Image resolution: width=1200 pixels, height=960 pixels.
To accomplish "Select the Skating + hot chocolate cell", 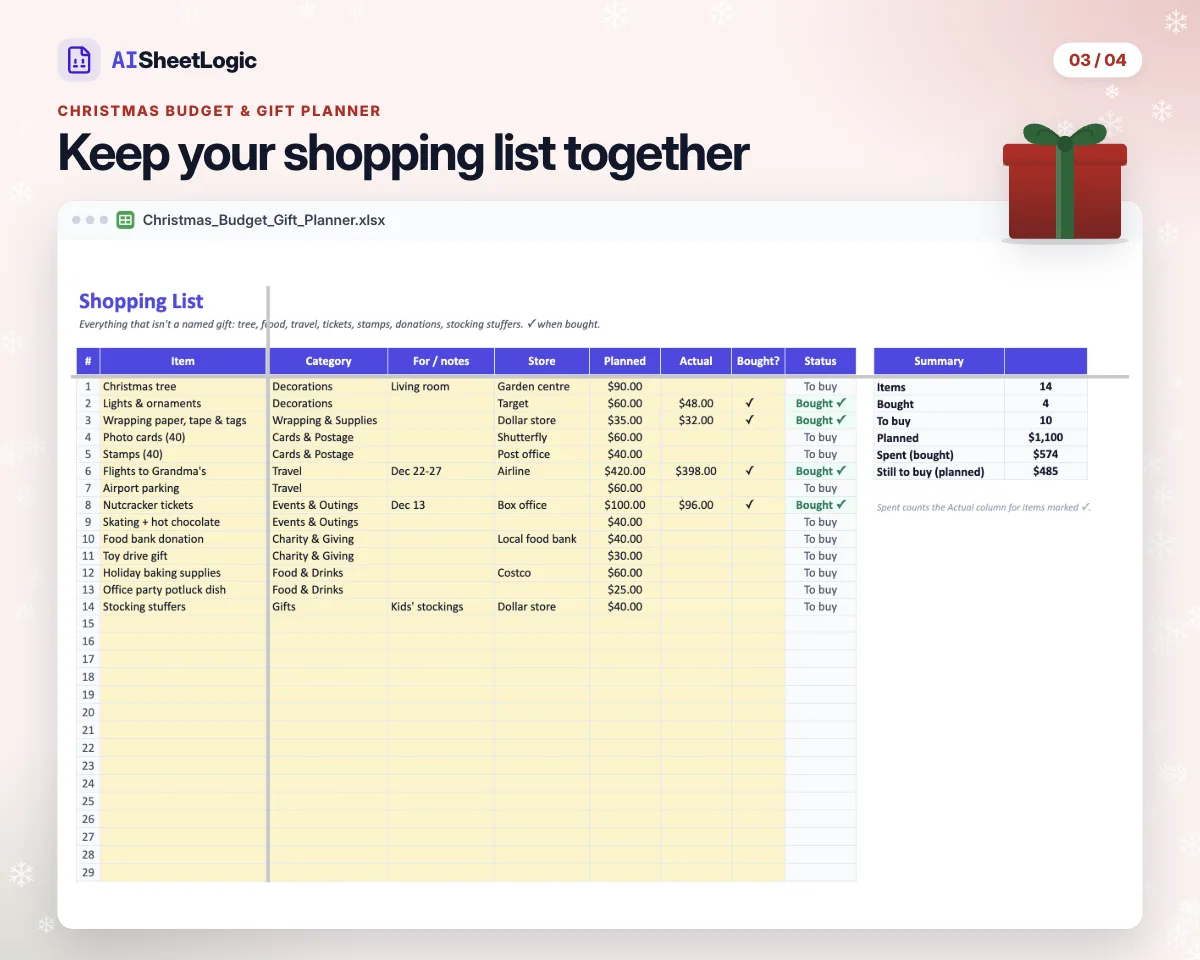I will click(x=183, y=522).
